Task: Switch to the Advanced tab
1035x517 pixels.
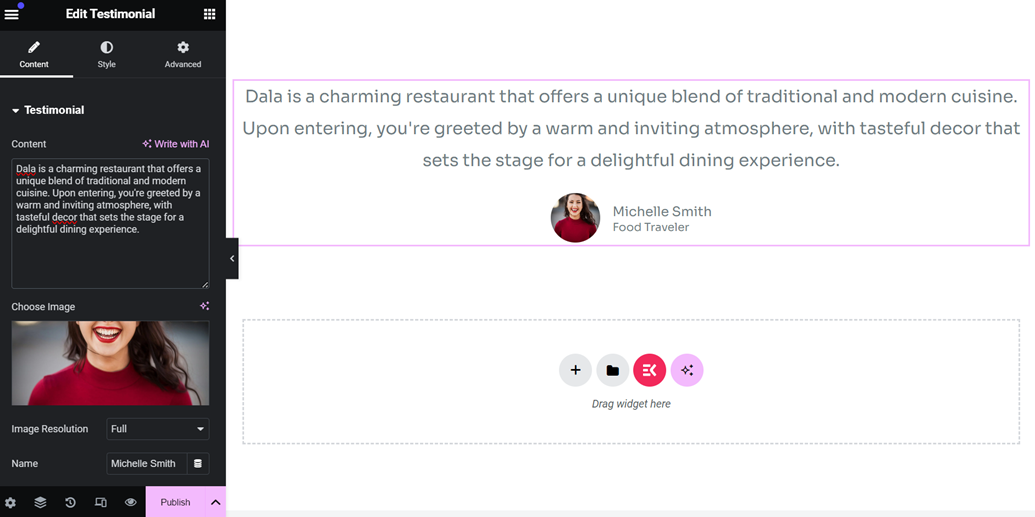Action: pos(183,54)
